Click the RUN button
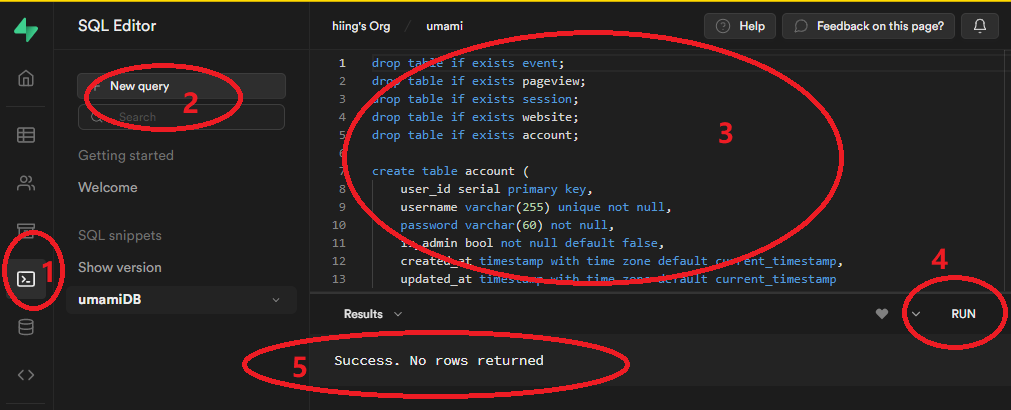This screenshot has width=1011, height=410. coord(963,314)
